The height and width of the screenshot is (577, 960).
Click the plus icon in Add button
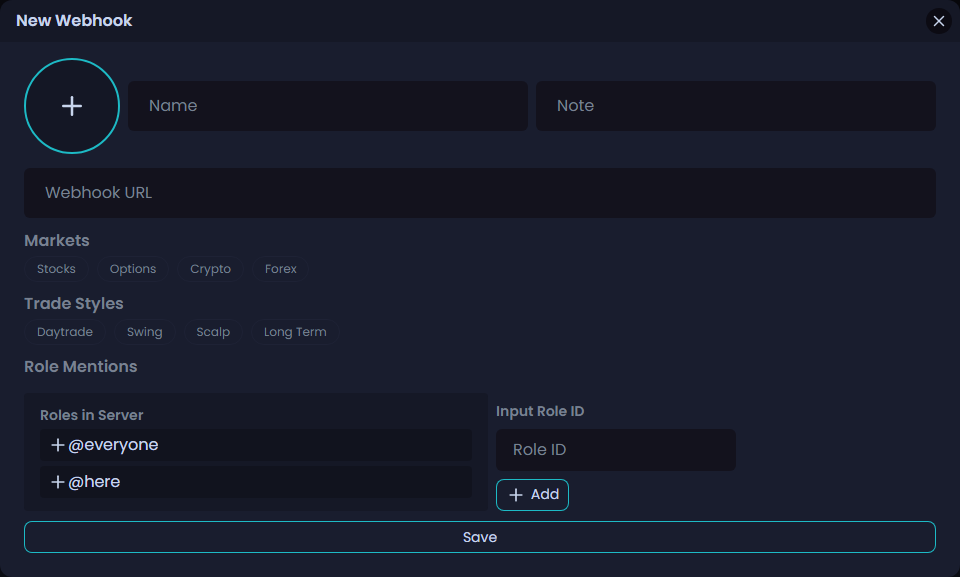point(516,495)
